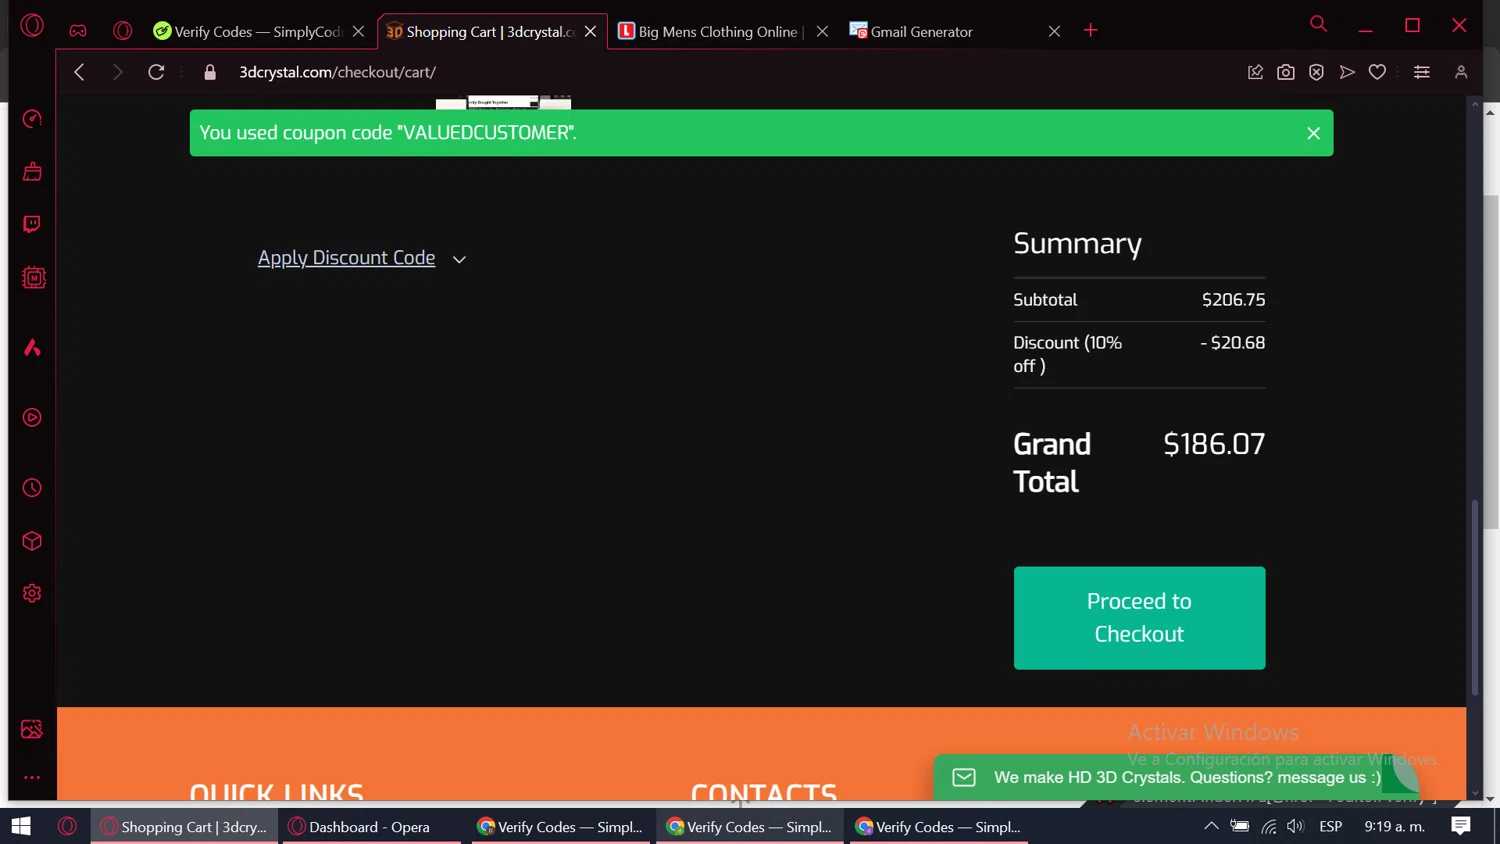The width and height of the screenshot is (1500, 844).
Task: Click the Opera speed dial tab icon
Action: click(x=123, y=31)
